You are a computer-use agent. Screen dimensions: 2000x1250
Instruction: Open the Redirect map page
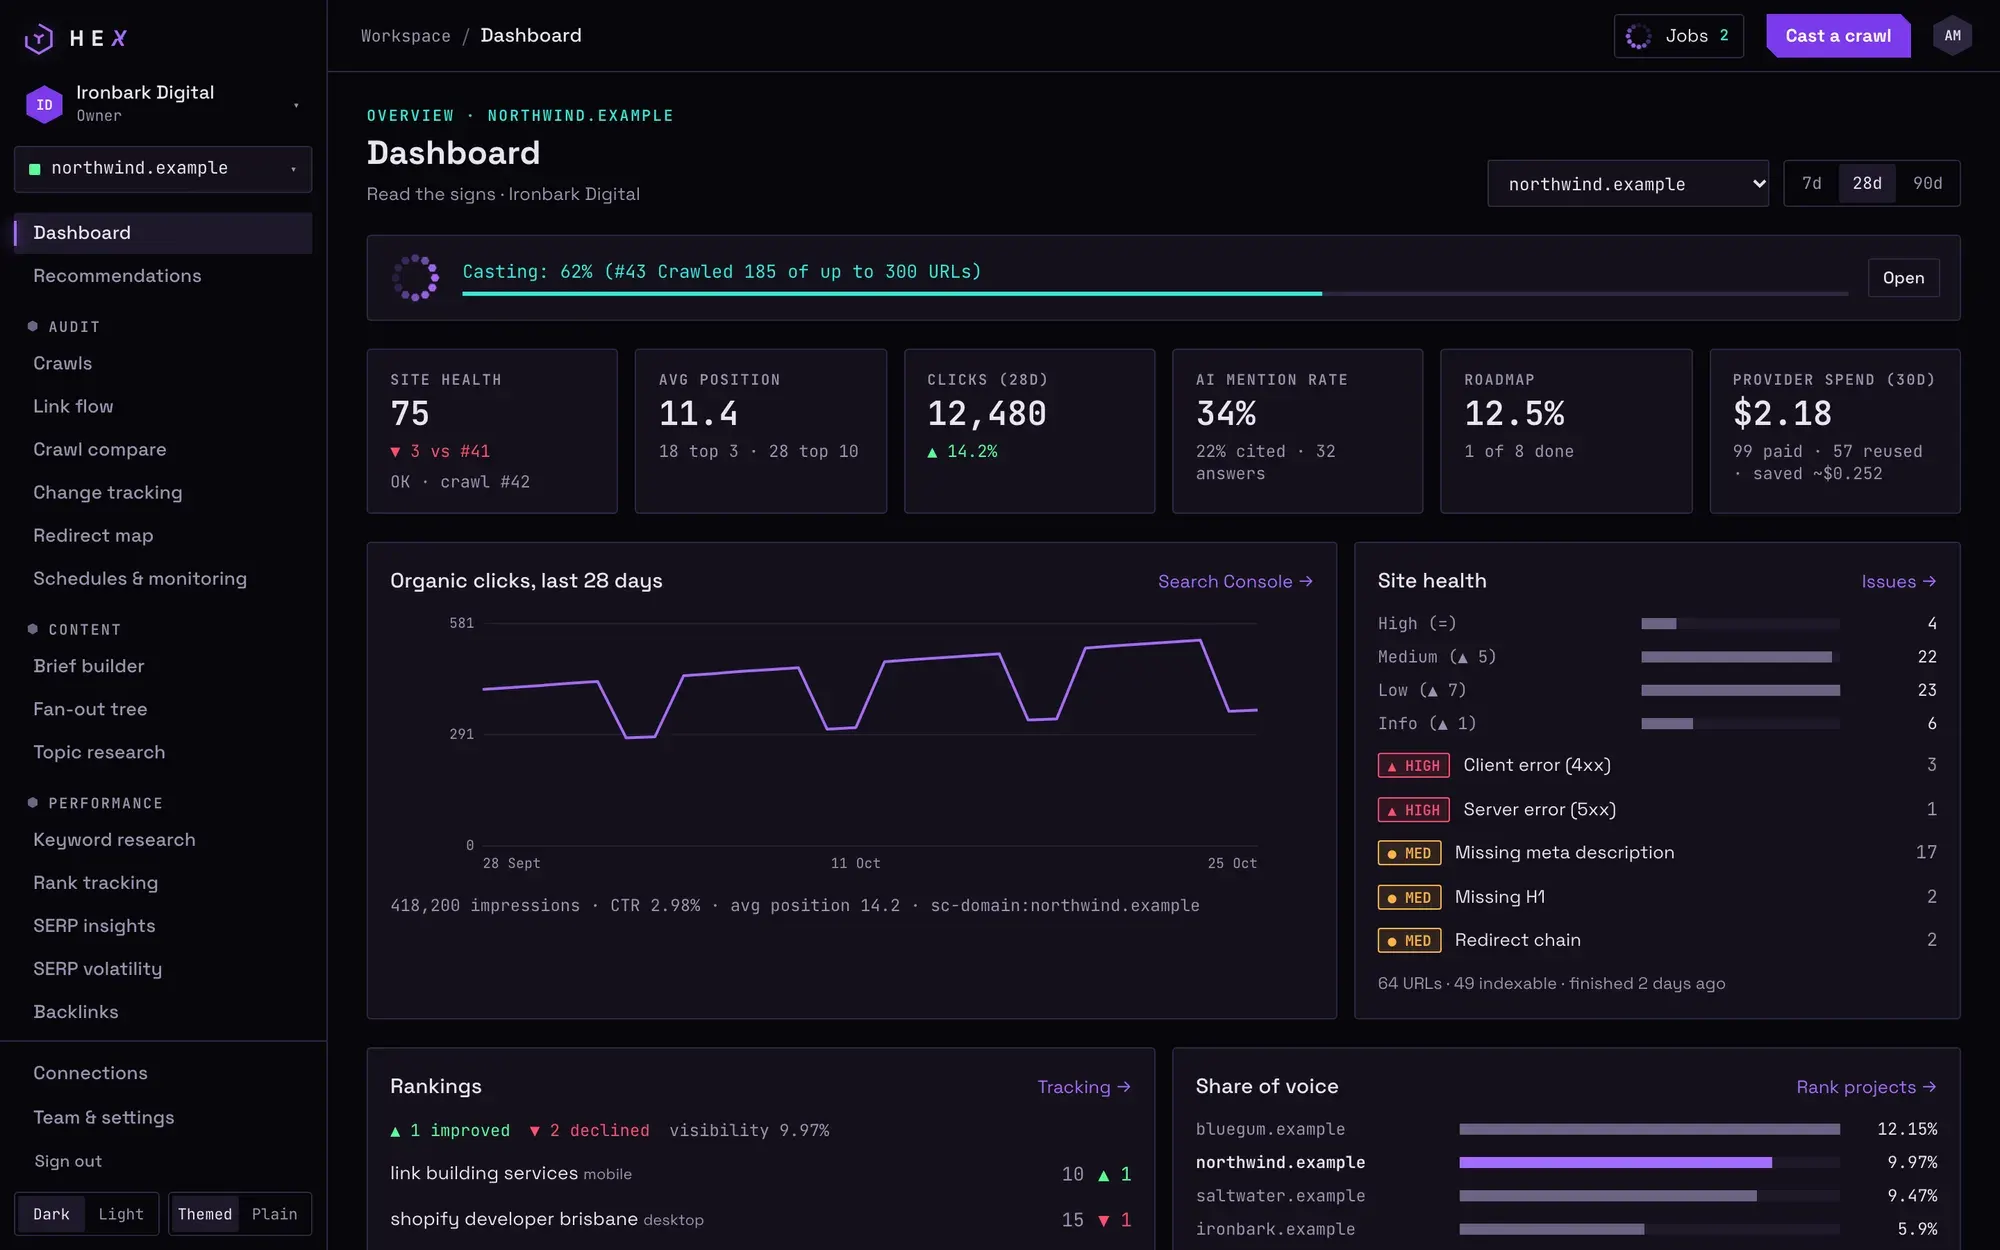(x=163, y=536)
